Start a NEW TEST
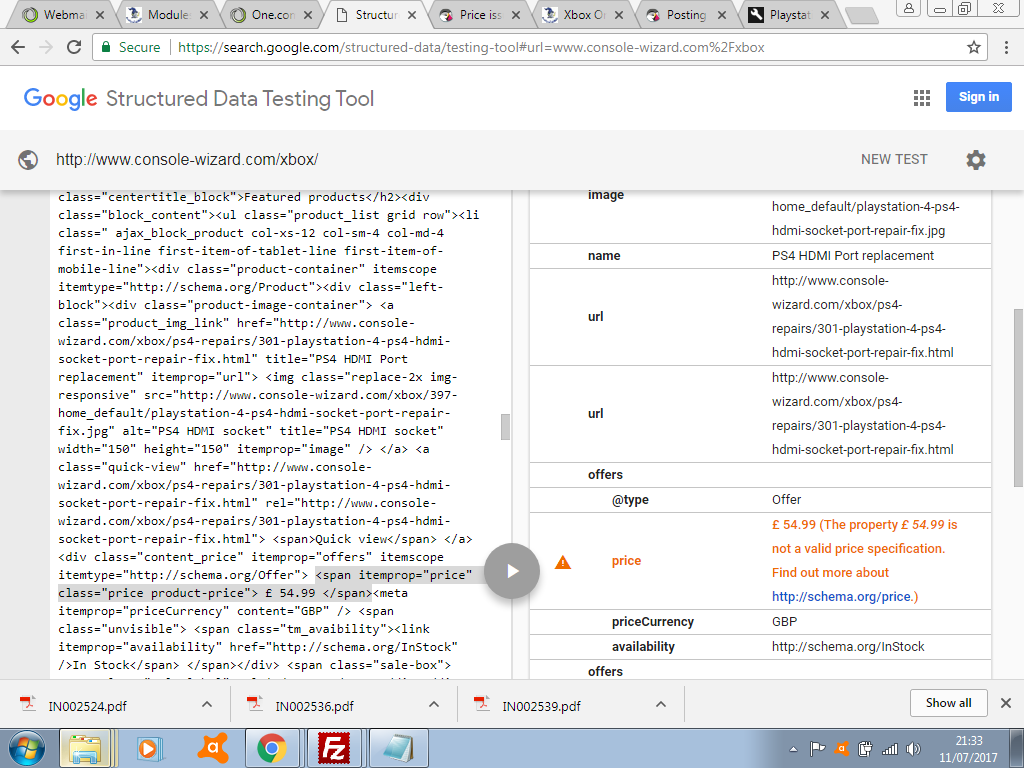The height and width of the screenshot is (768, 1024). point(894,159)
